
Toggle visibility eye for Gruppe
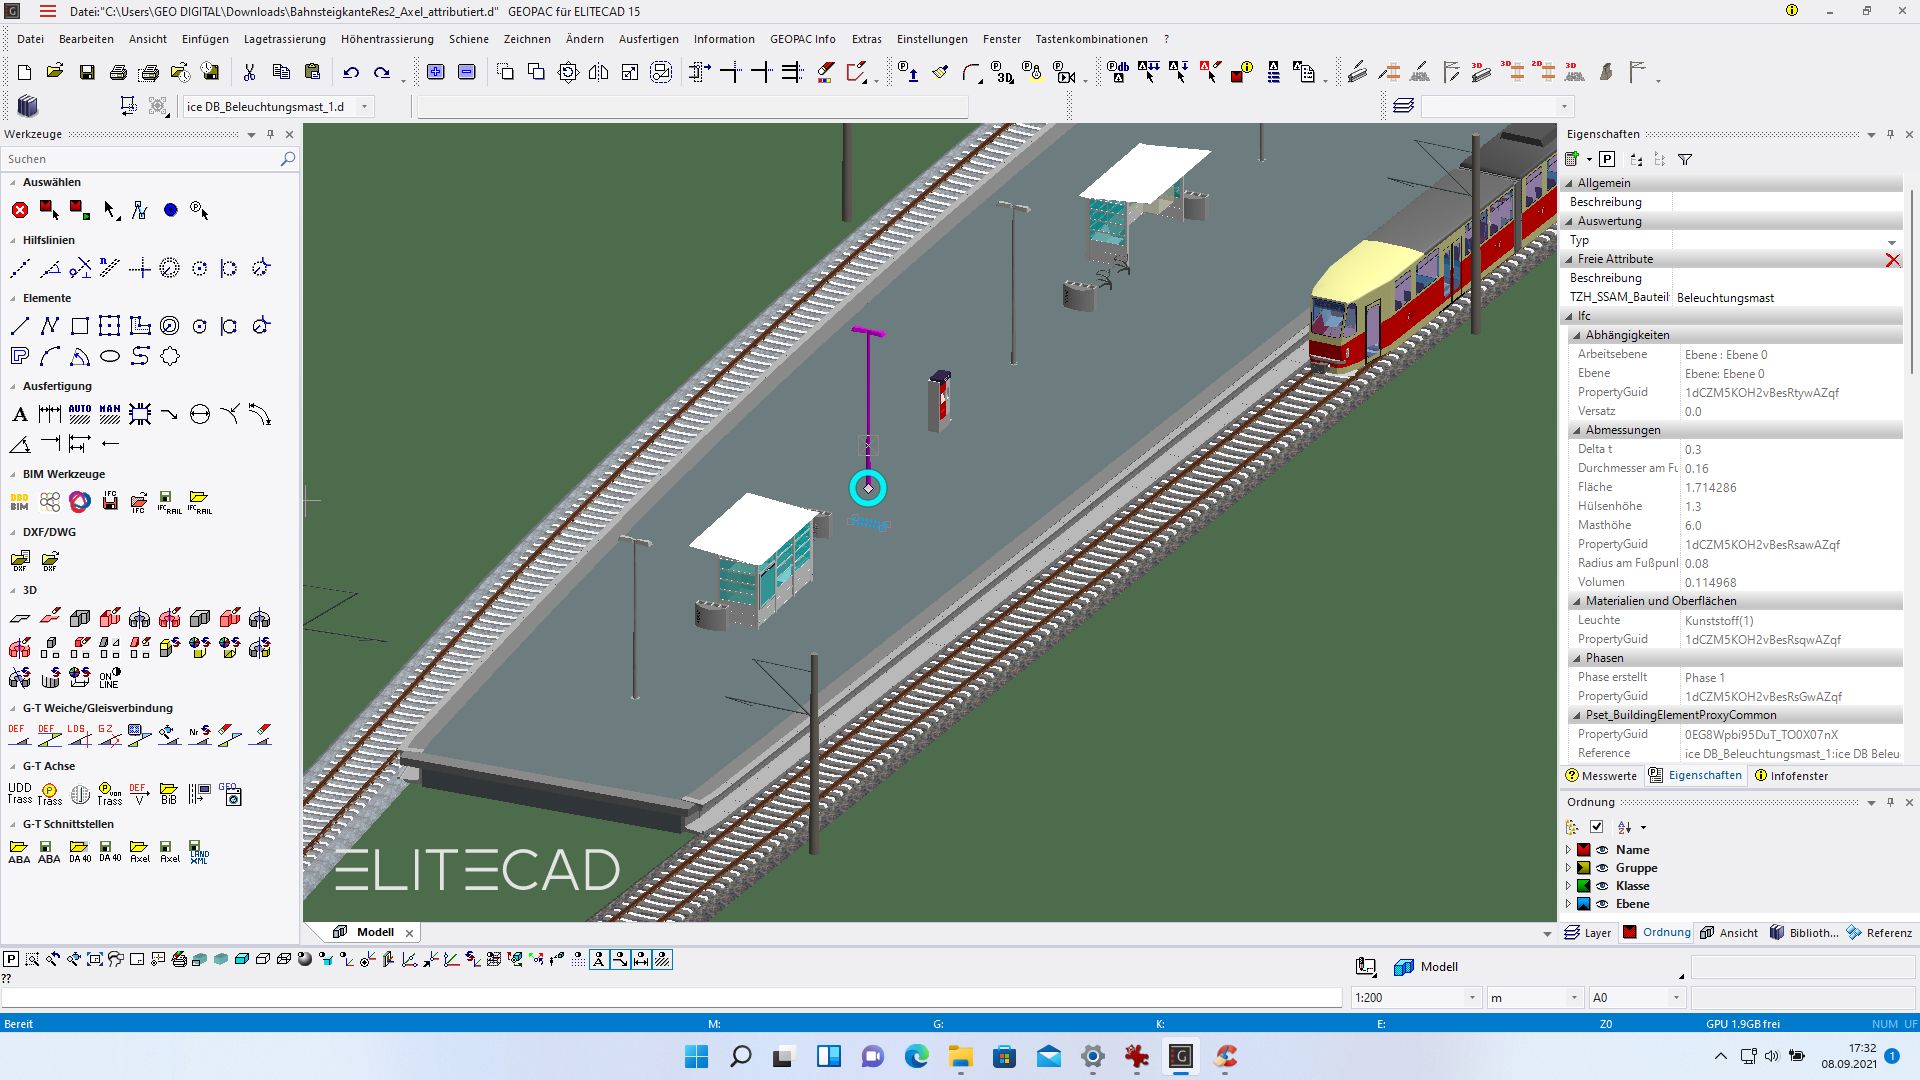1602,868
